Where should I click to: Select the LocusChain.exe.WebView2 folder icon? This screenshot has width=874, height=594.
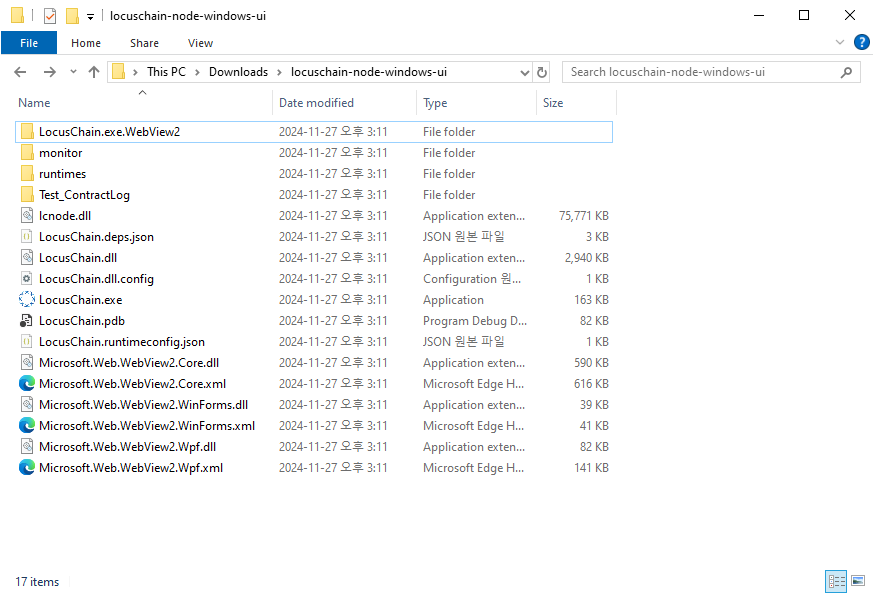[x=27, y=132]
